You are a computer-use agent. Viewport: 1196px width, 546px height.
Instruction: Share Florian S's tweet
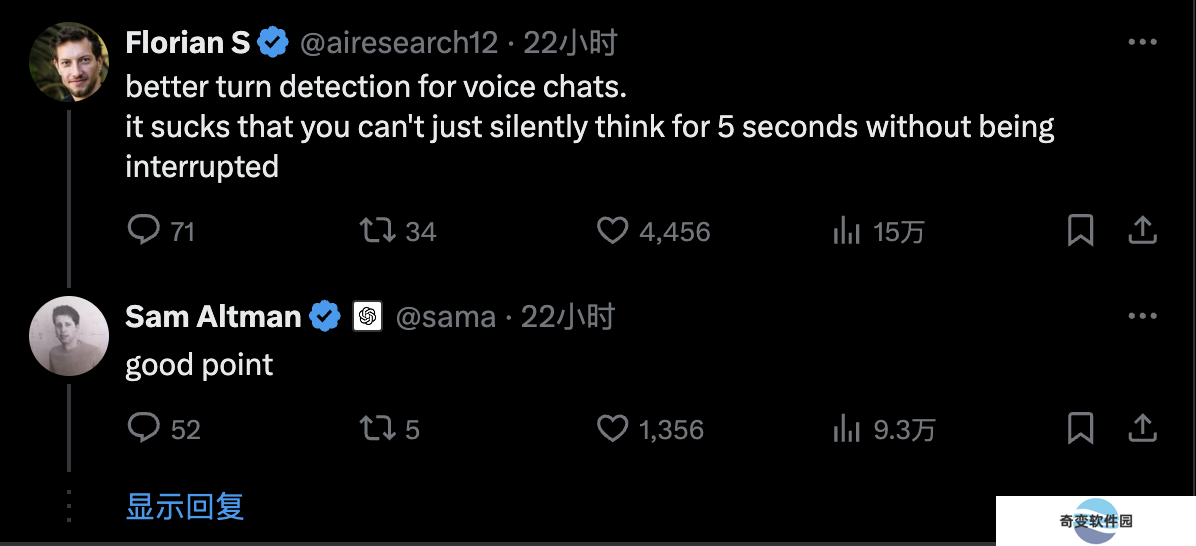click(x=1143, y=230)
